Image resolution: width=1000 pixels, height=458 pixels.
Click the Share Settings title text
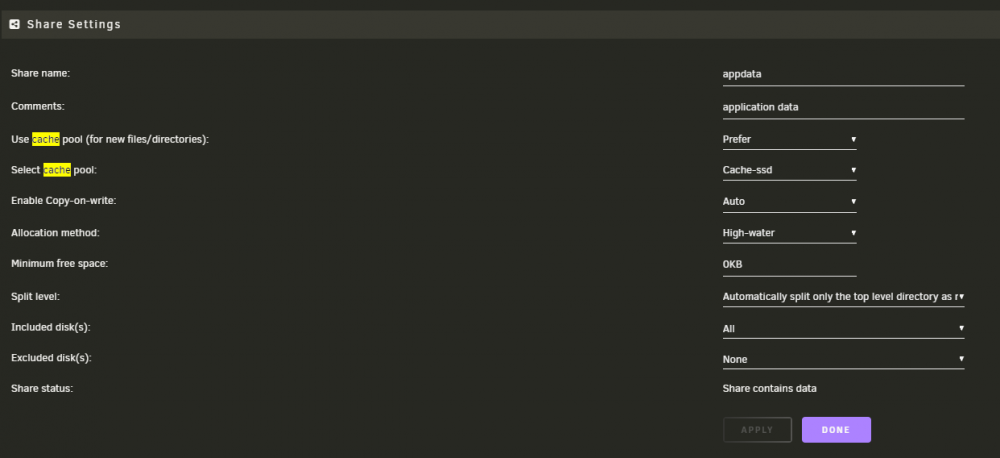tap(74, 25)
